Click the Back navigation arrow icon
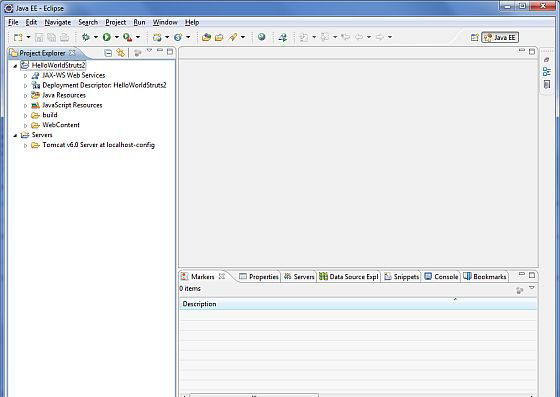The width and height of the screenshot is (560, 397). 359,37
